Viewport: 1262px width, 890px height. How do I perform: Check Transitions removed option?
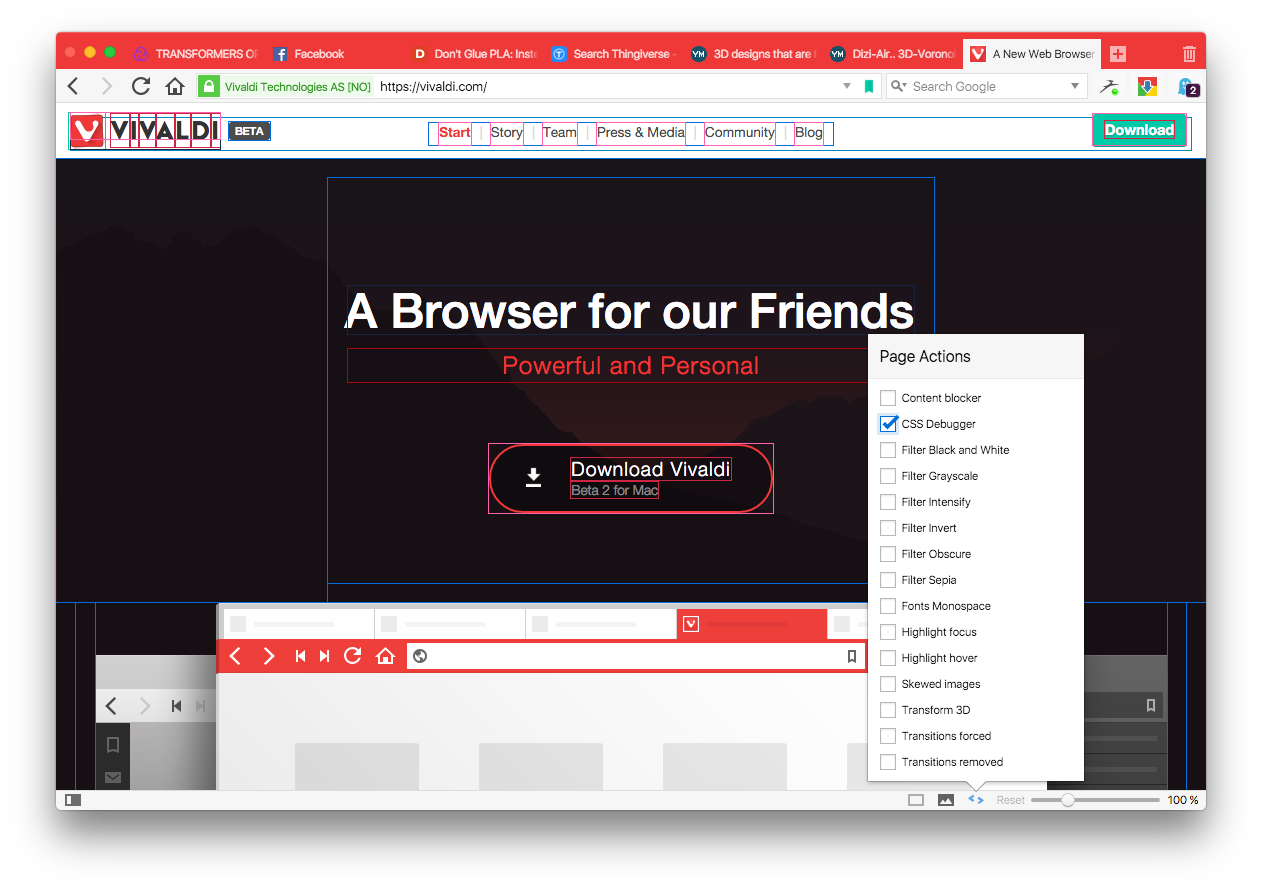click(x=888, y=762)
